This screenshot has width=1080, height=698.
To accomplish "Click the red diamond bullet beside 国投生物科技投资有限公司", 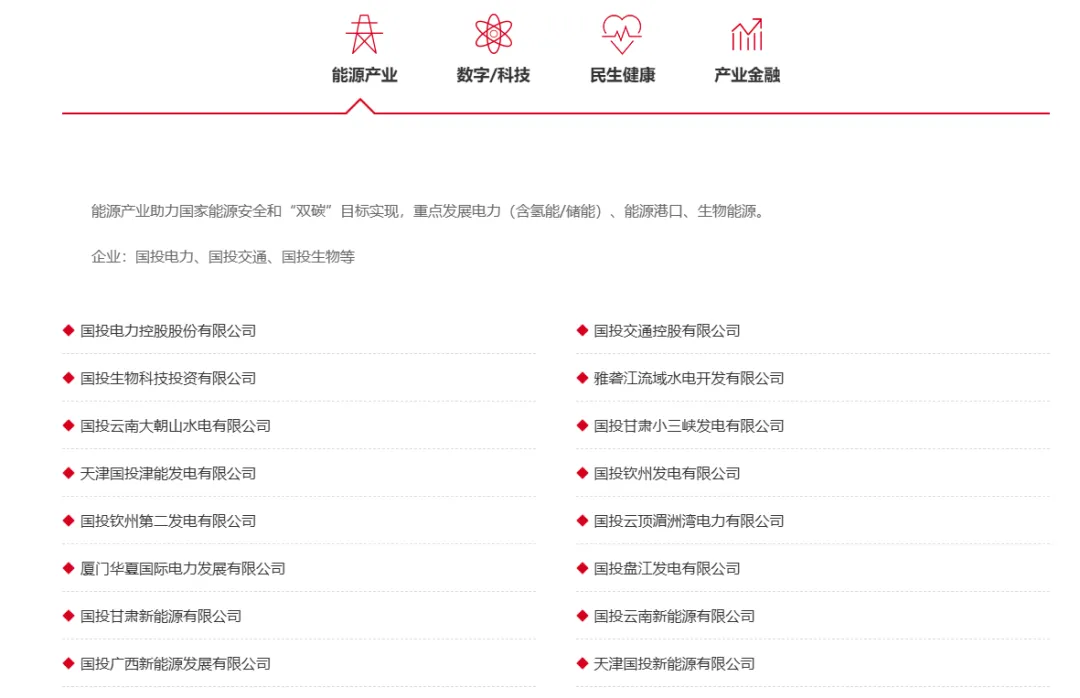I will pos(68,378).
